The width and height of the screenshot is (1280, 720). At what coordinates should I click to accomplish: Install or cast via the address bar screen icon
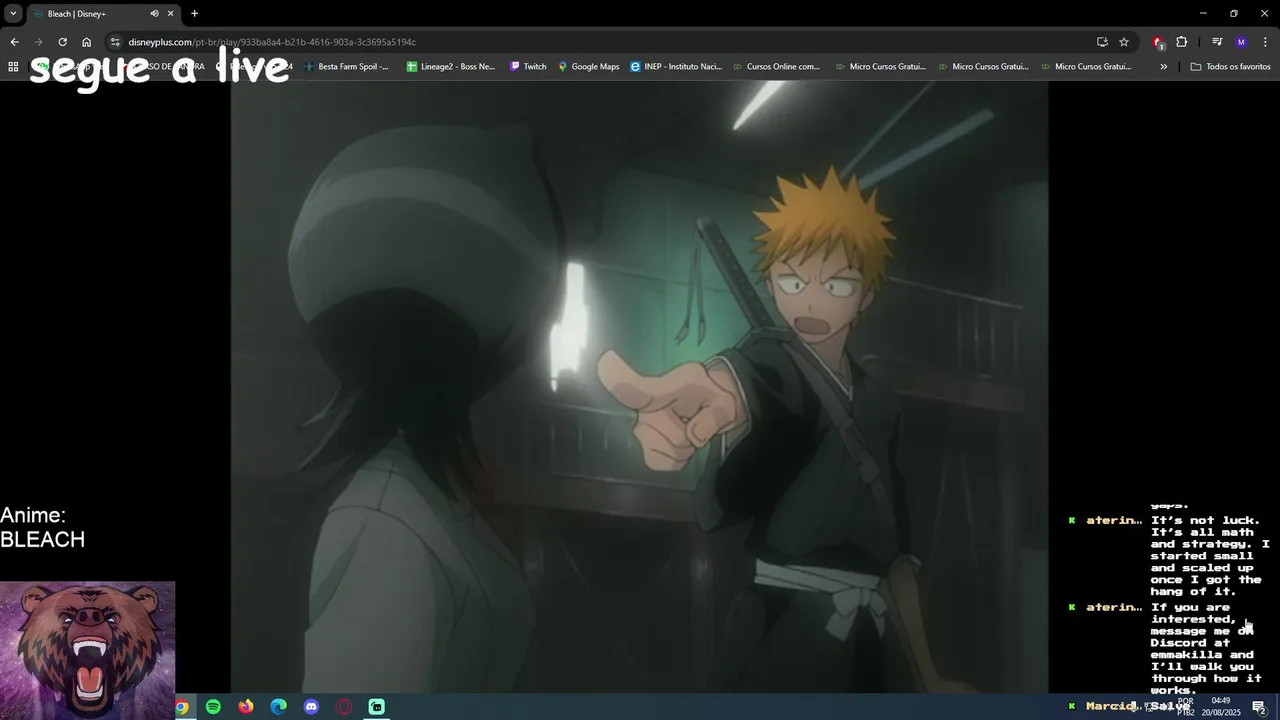[x=1102, y=42]
